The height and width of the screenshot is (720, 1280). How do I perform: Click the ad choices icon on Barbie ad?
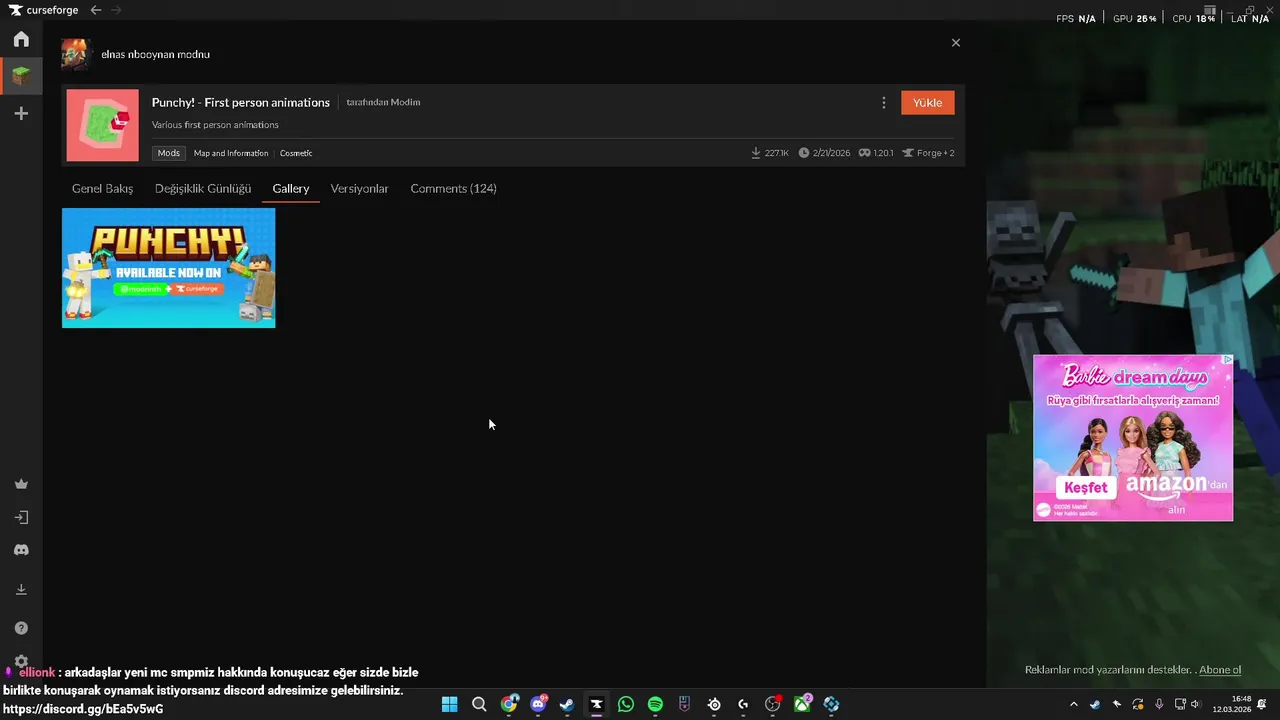(1227, 360)
